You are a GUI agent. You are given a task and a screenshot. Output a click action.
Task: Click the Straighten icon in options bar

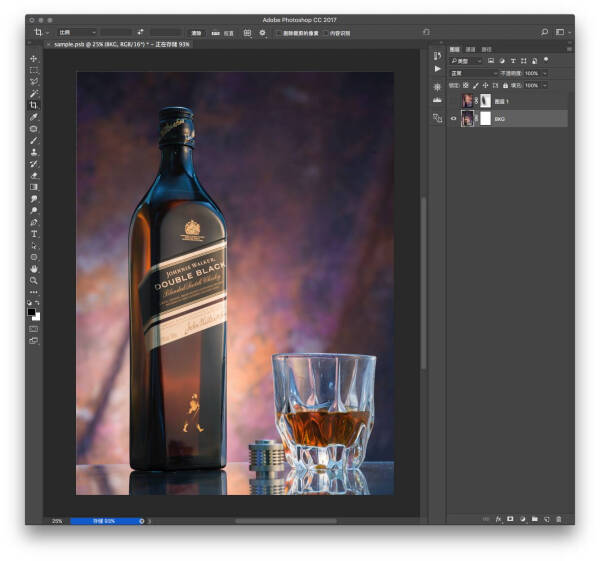[216, 33]
